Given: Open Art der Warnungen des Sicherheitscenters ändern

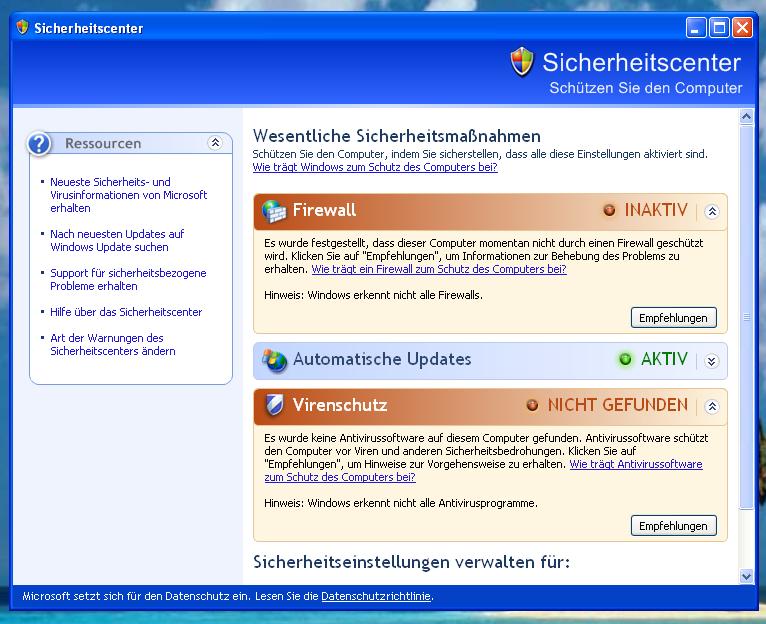Looking at the screenshot, I should point(112,344).
